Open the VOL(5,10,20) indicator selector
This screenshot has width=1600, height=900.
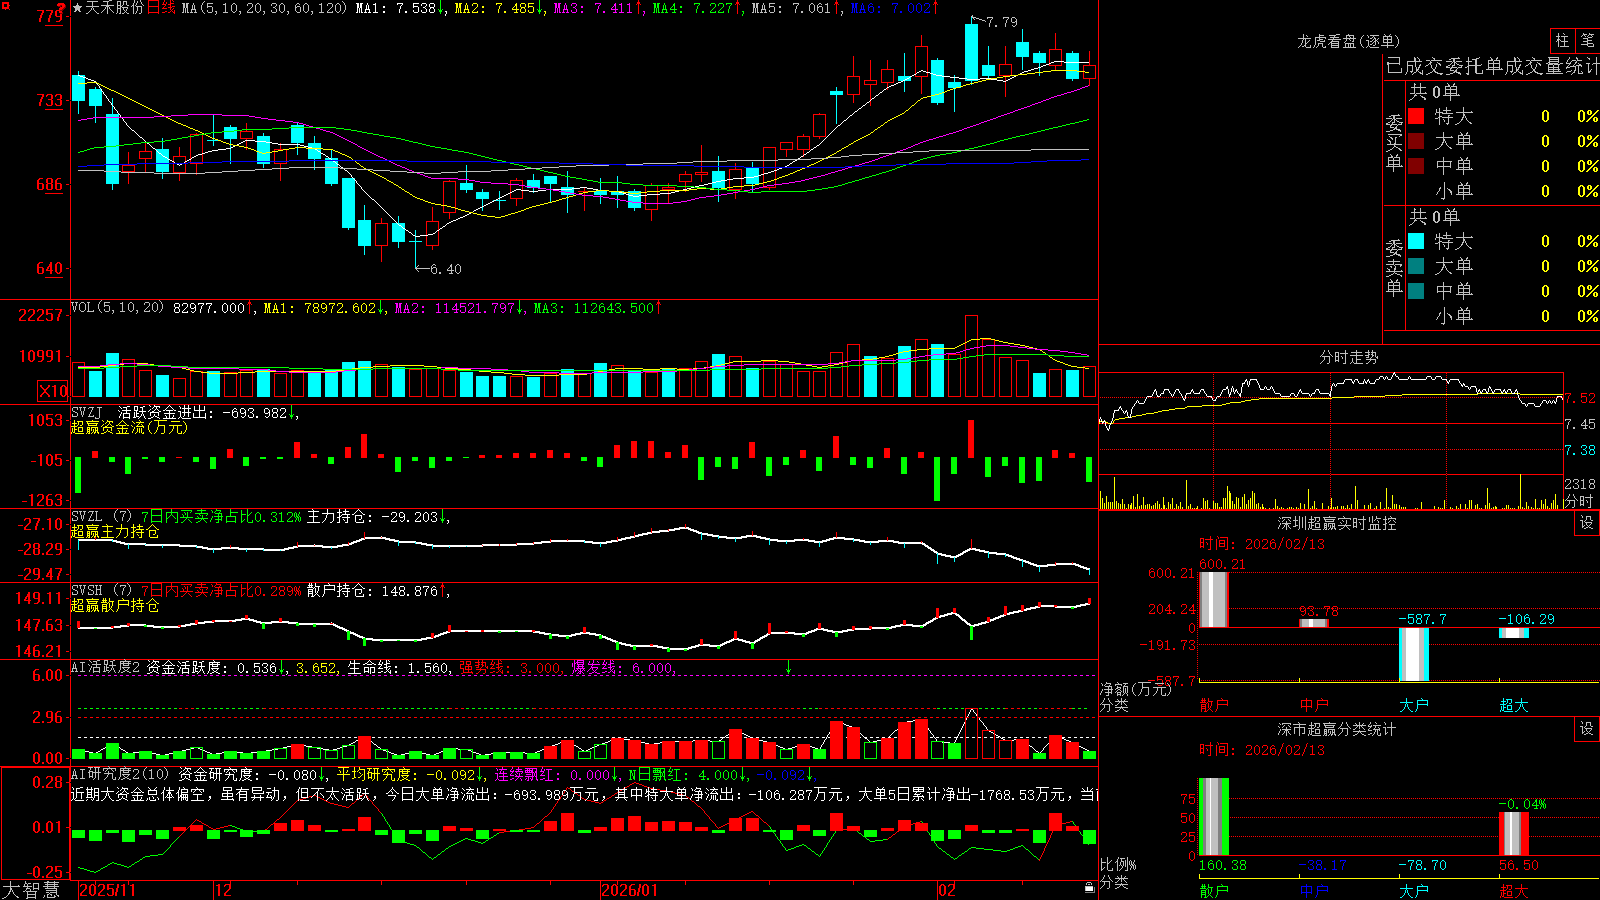117,308
